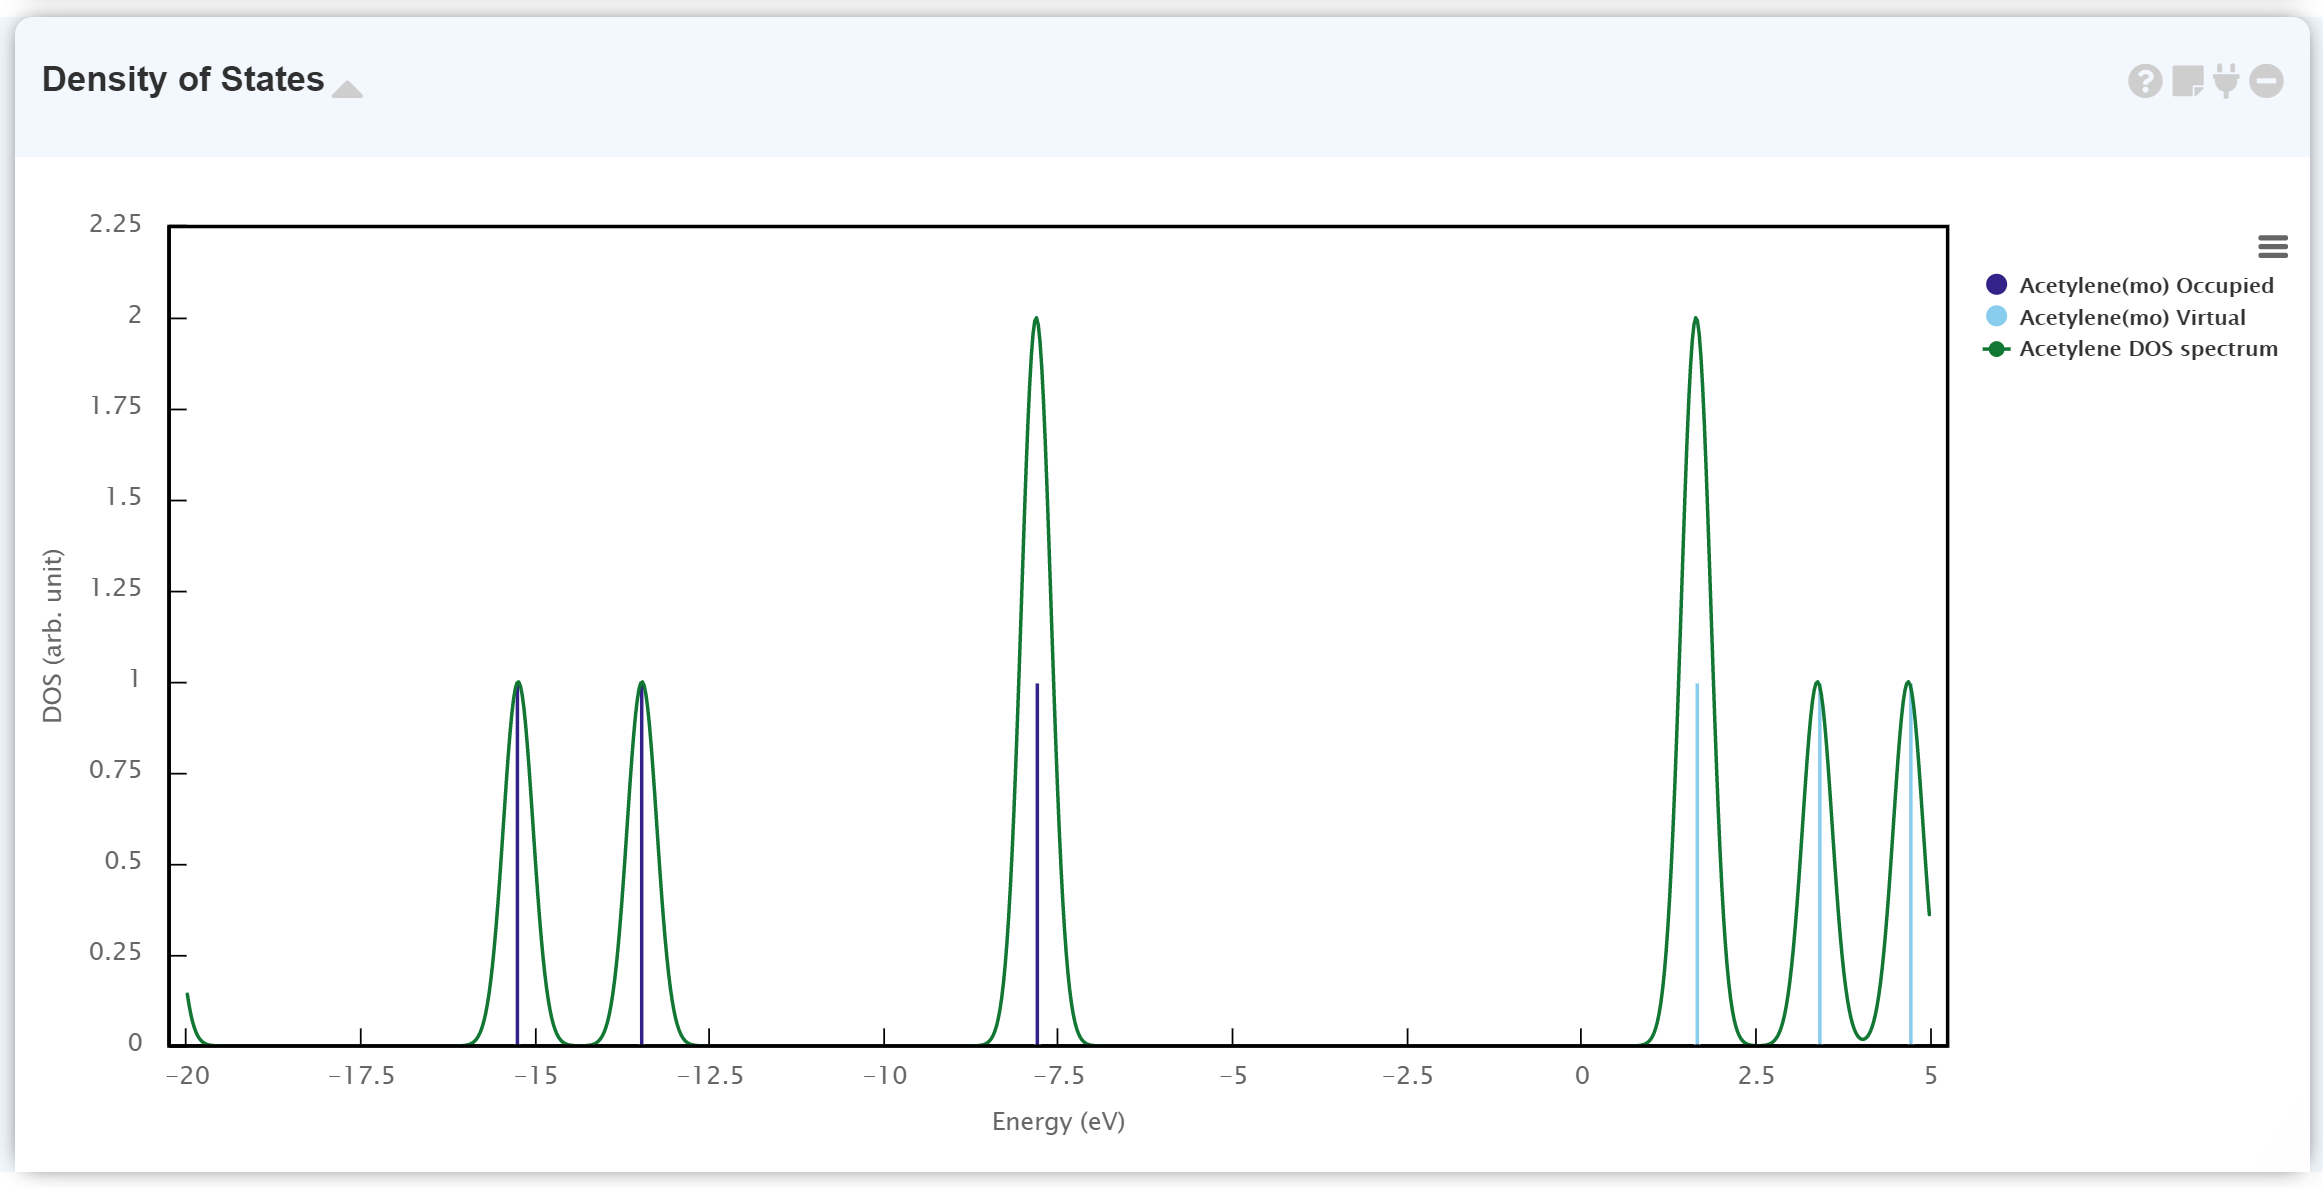
Task: Open the sticky note icon
Action: pos(2187,81)
